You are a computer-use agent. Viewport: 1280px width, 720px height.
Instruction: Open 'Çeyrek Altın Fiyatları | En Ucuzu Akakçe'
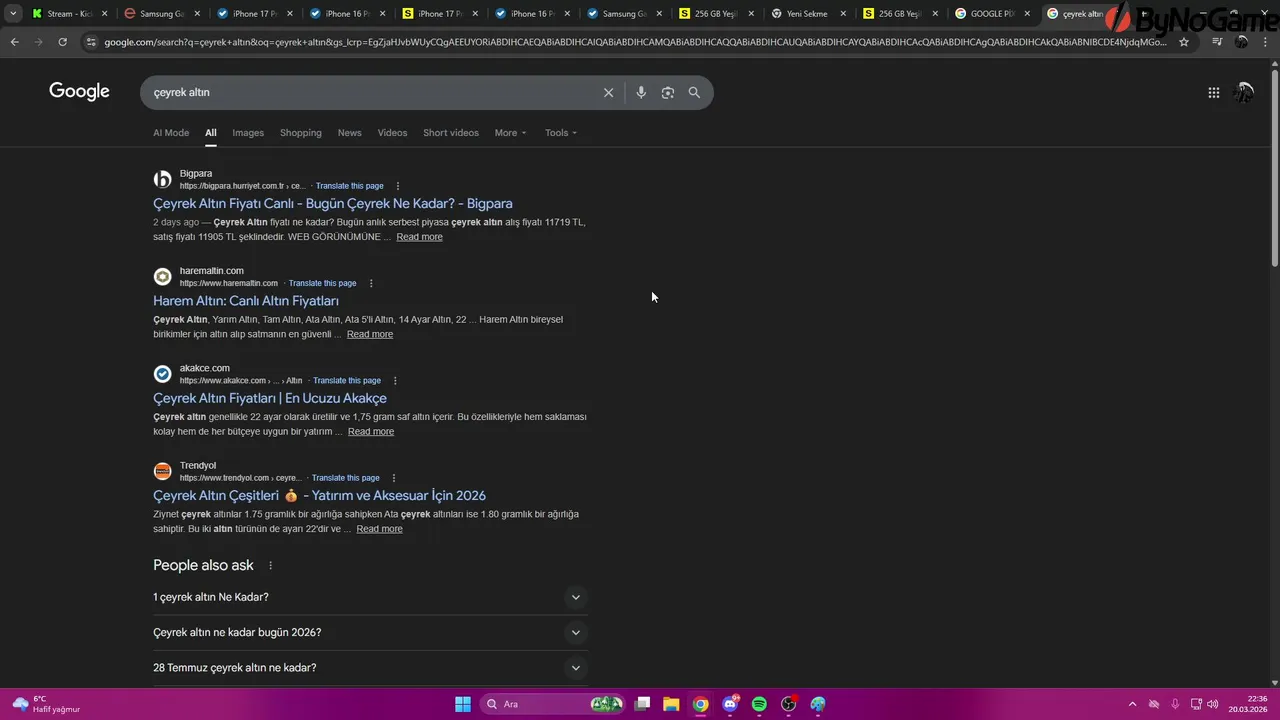pos(270,398)
